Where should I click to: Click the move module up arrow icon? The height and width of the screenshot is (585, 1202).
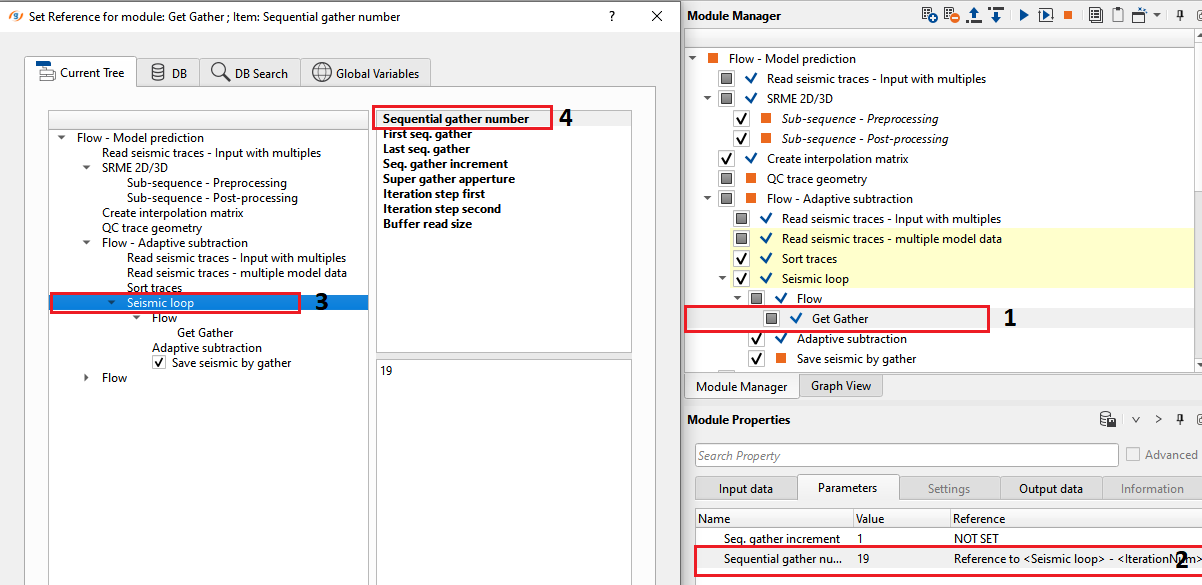pyautogui.click(x=976, y=15)
